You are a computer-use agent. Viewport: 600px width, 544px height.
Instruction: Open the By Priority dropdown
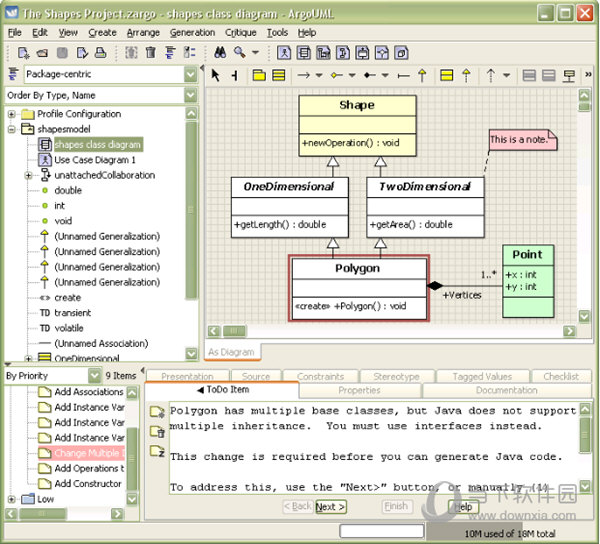(x=95, y=376)
